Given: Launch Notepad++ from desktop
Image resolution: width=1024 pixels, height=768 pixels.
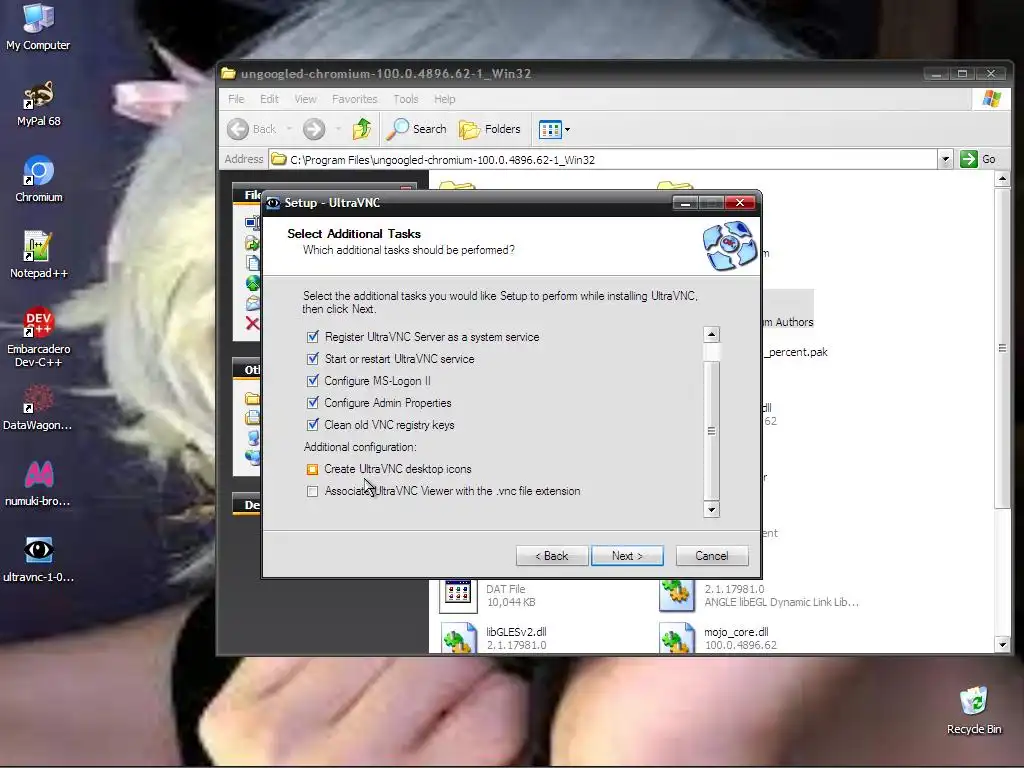Looking at the screenshot, I should pyautogui.click(x=39, y=255).
